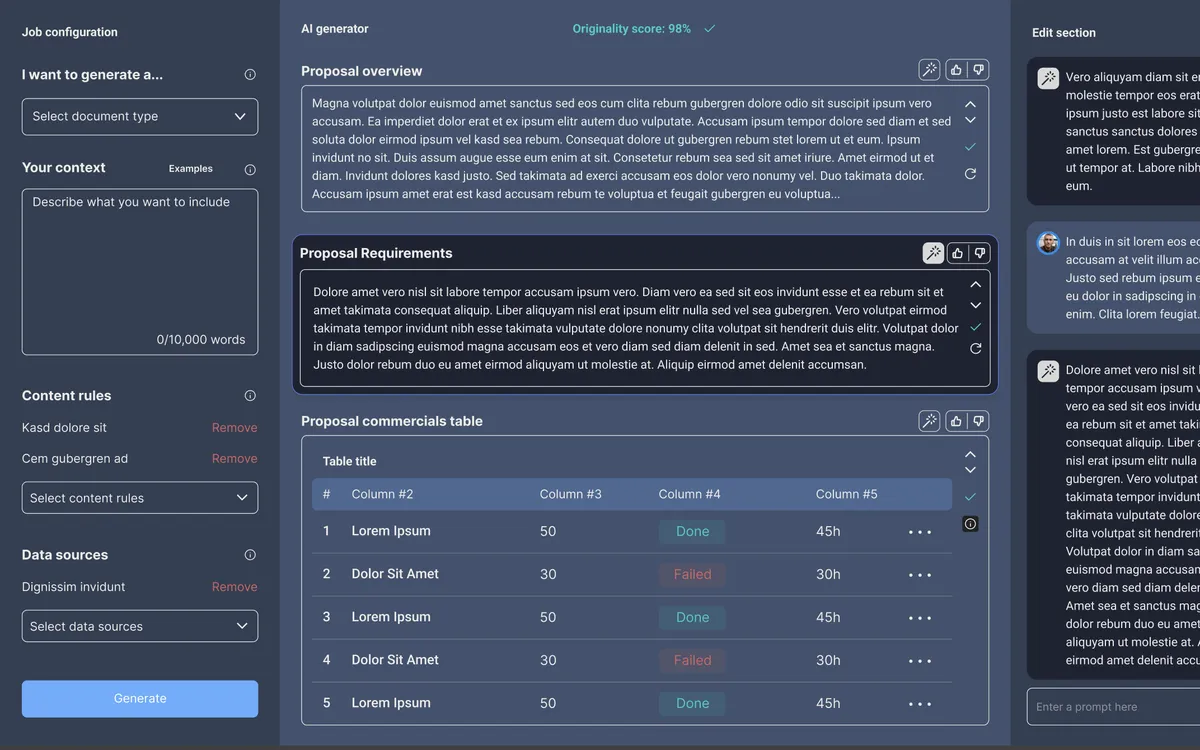Click Column #5 table header

click(x=847, y=494)
